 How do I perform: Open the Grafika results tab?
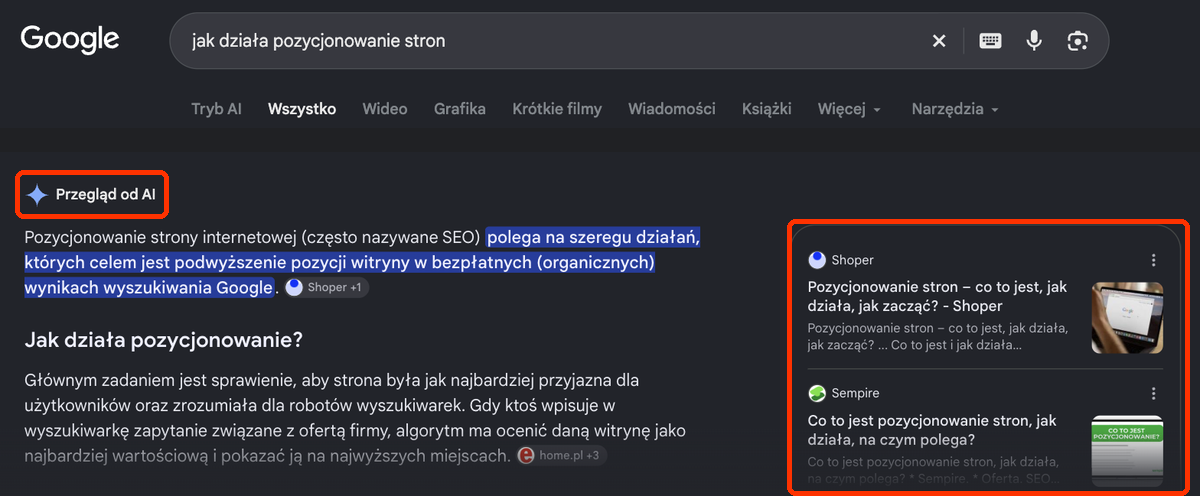click(x=460, y=109)
